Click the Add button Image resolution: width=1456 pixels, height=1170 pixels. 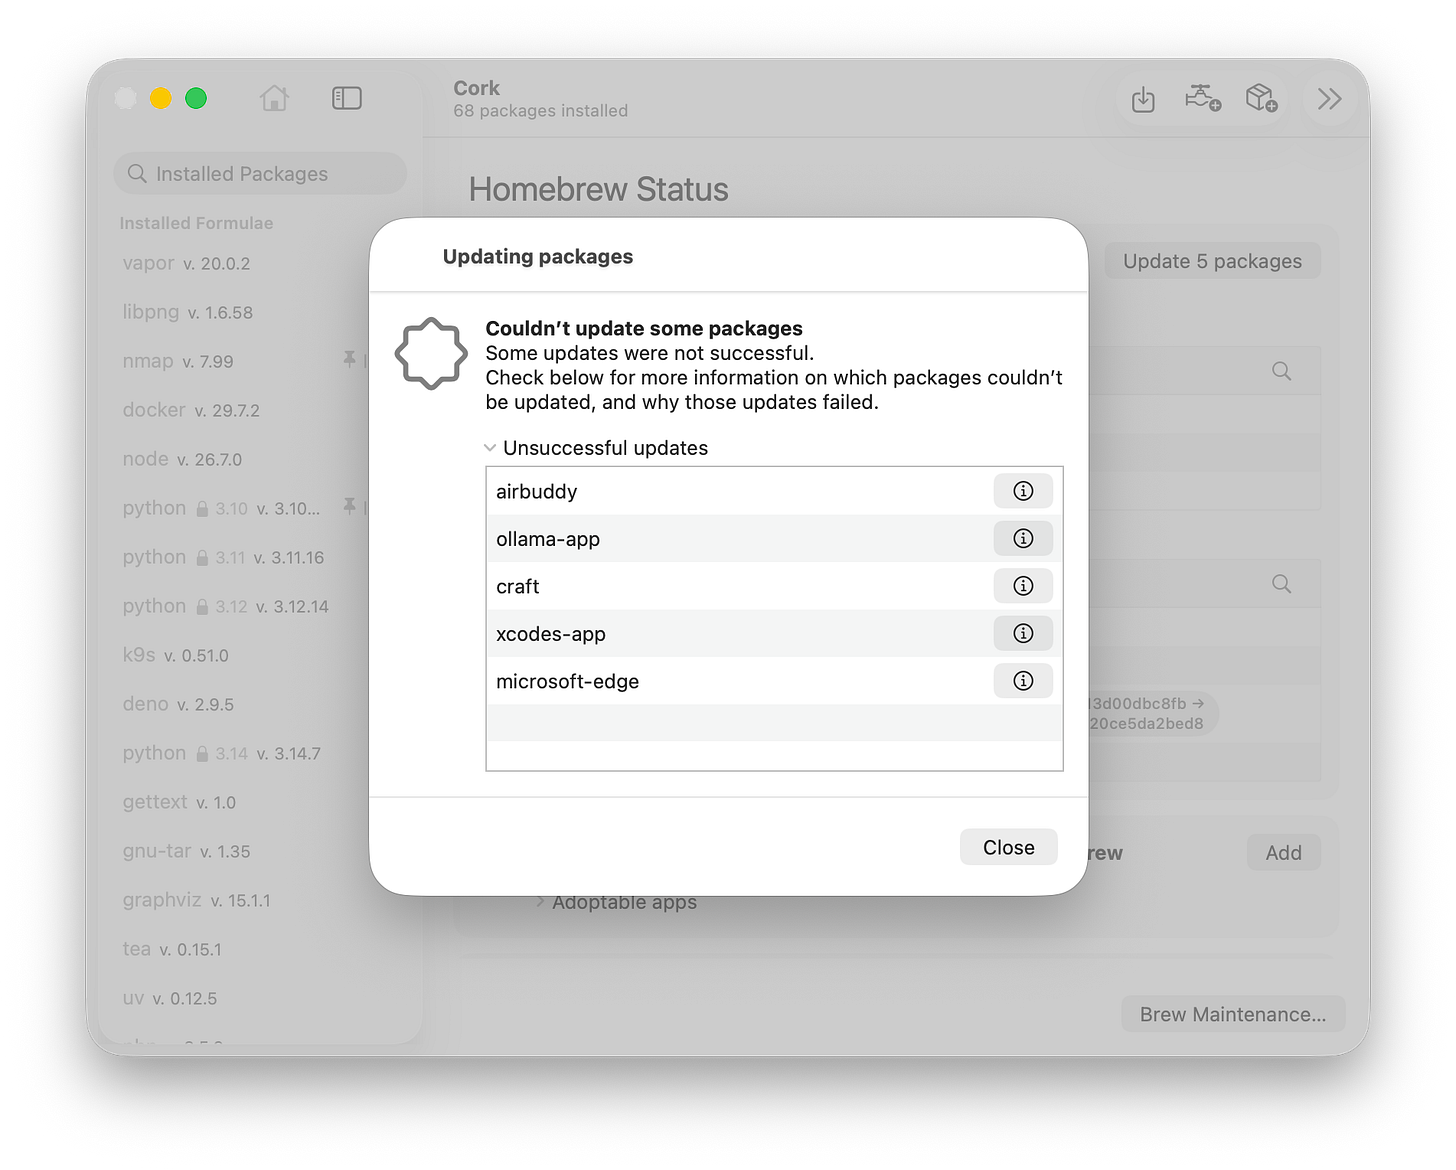(x=1283, y=853)
